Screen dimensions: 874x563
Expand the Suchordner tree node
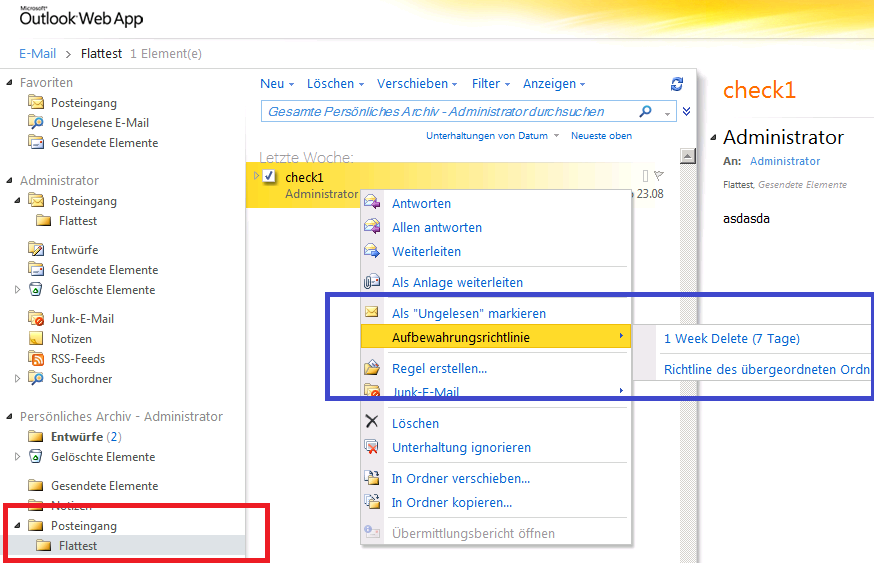(17, 379)
